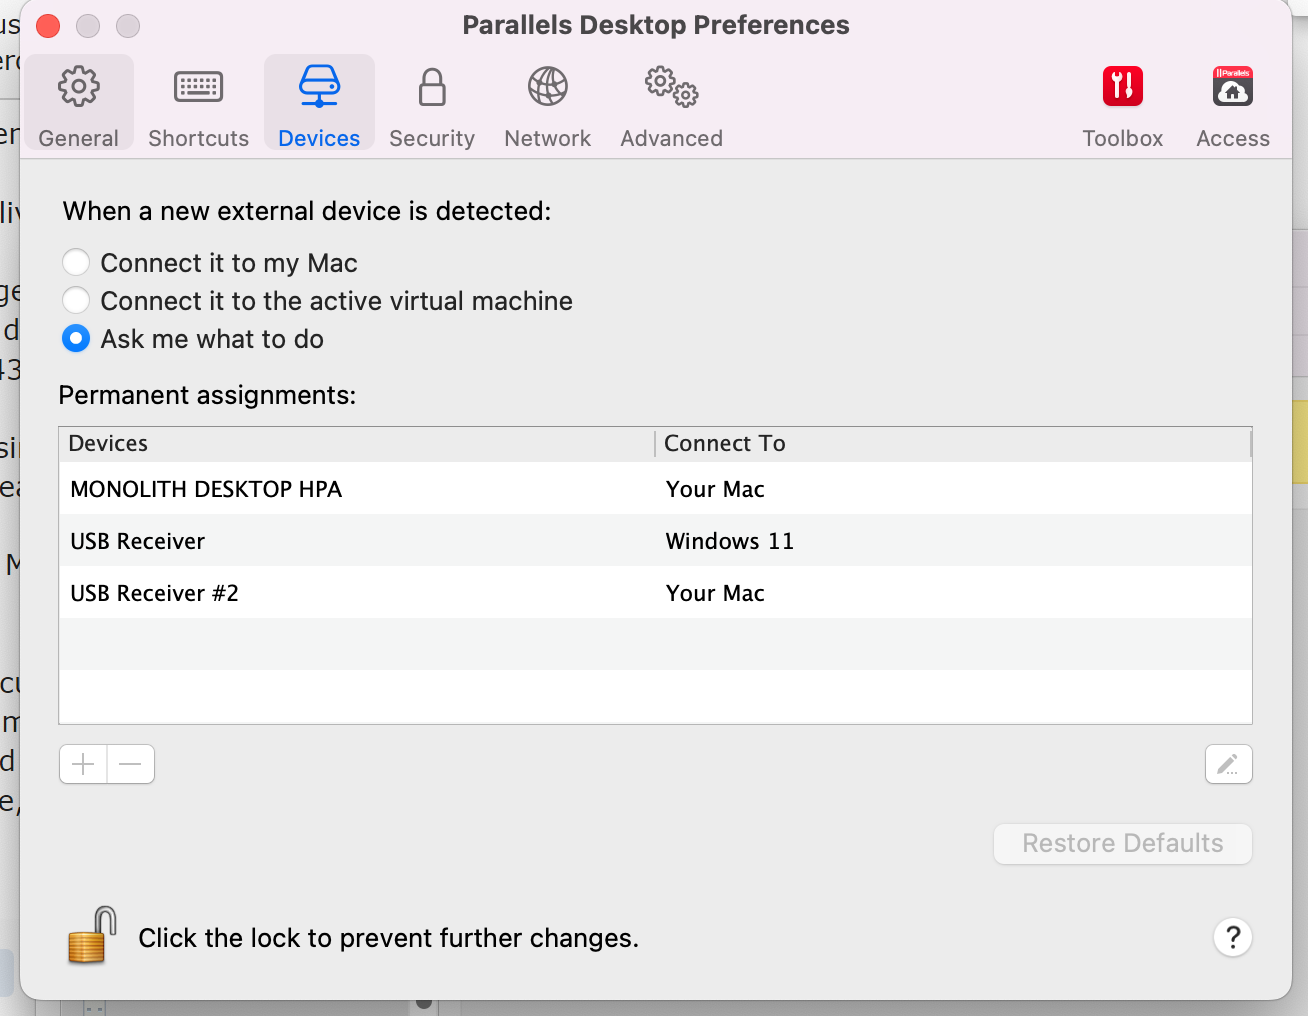1308x1016 pixels.
Task: Switch to Security lock pane
Action: [x=432, y=104]
